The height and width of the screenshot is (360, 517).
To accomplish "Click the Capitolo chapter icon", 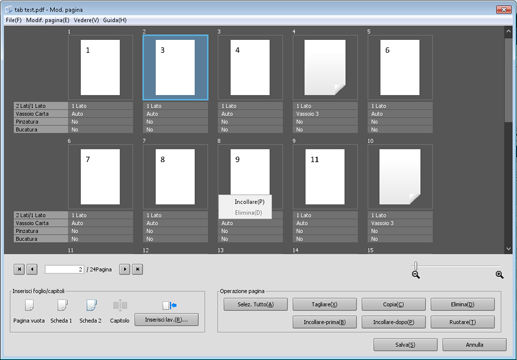I will click(x=120, y=305).
